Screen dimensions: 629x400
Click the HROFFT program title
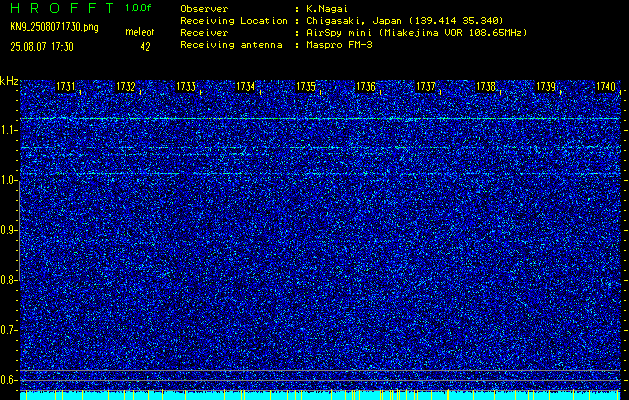63,8
